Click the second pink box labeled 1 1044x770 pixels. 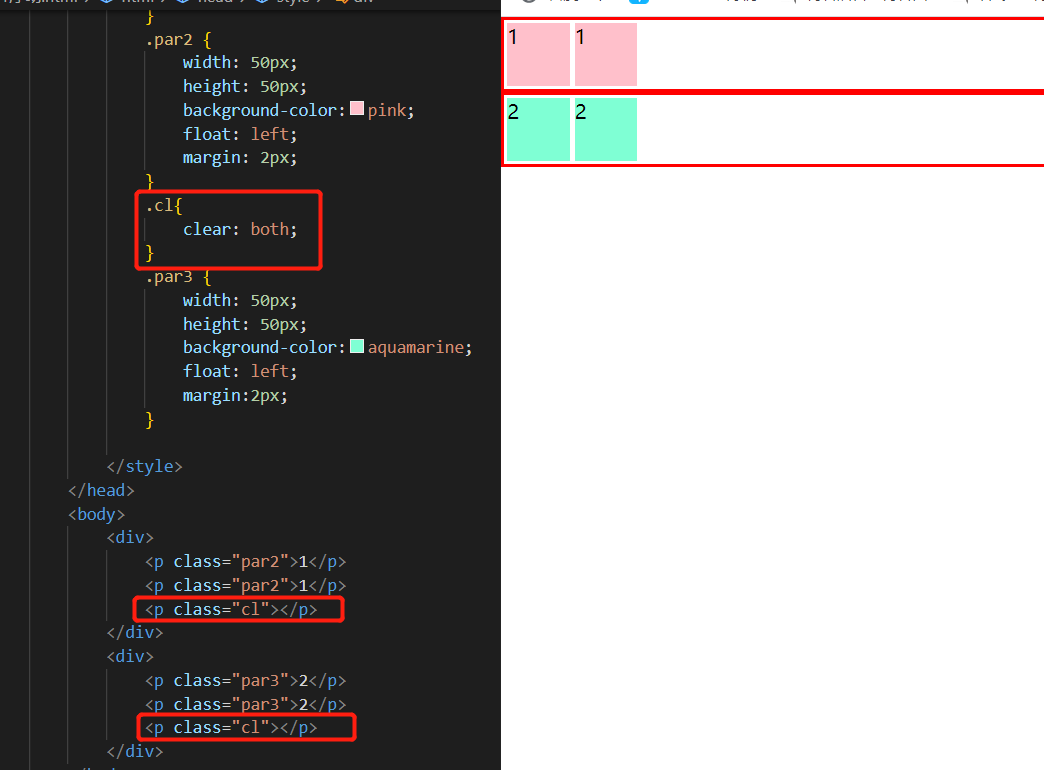606,55
